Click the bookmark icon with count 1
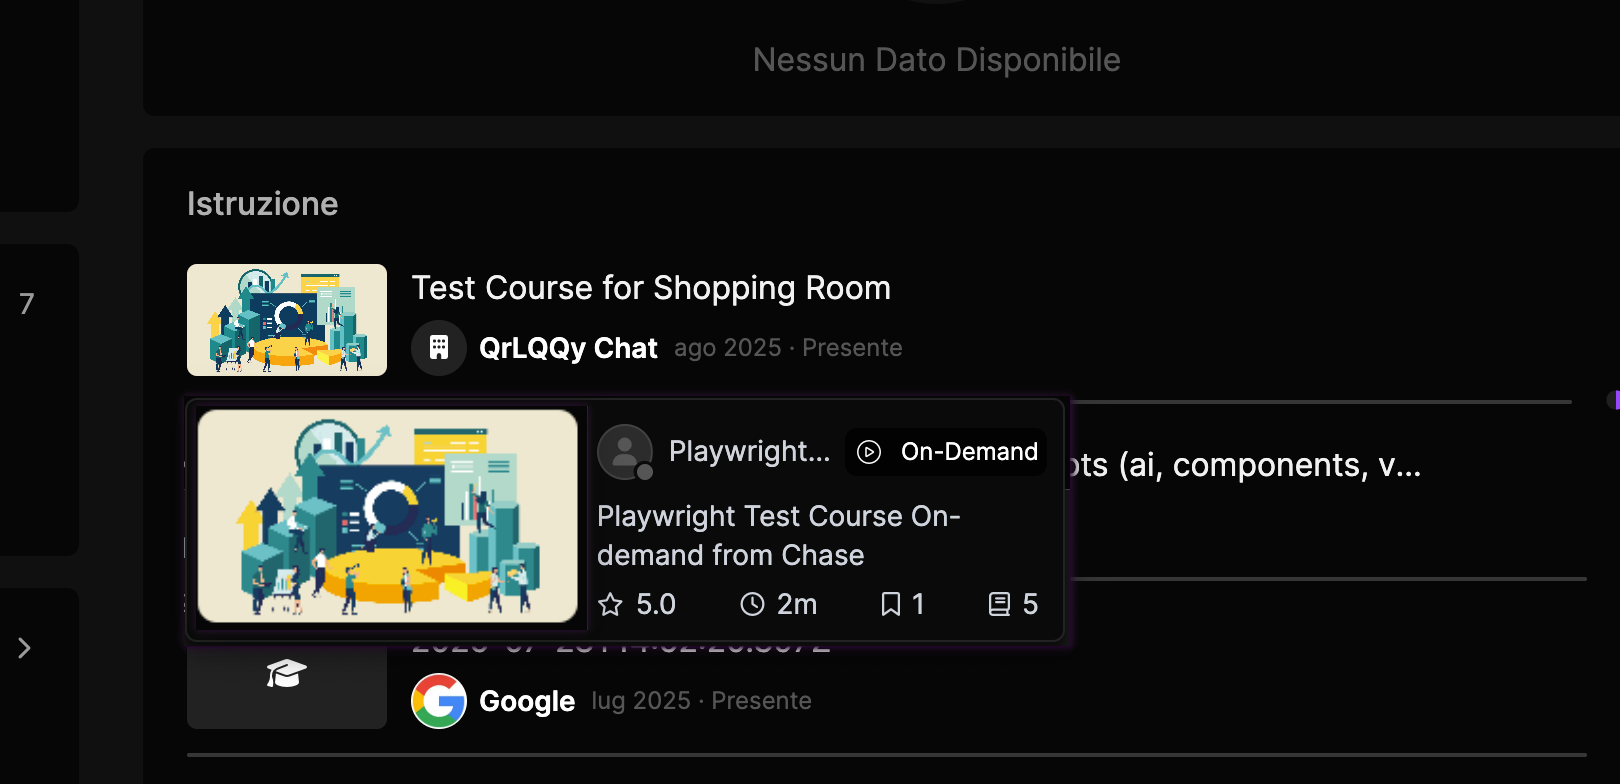Screen dimensions: 1620x784 tap(890, 604)
